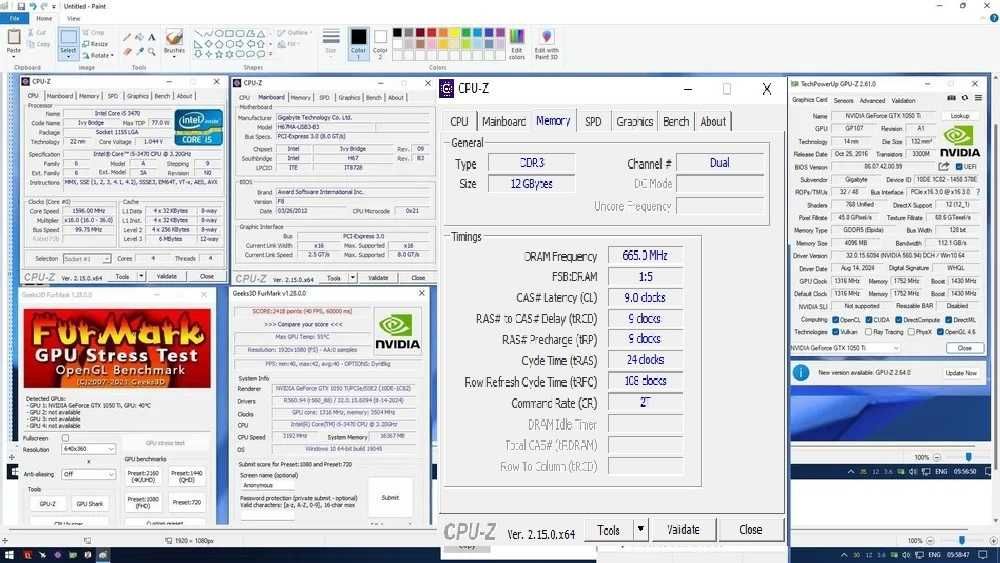This screenshot has width=1000, height=563.
Task: Click Validate button in large CPU-Z window
Action: (x=683, y=529)
